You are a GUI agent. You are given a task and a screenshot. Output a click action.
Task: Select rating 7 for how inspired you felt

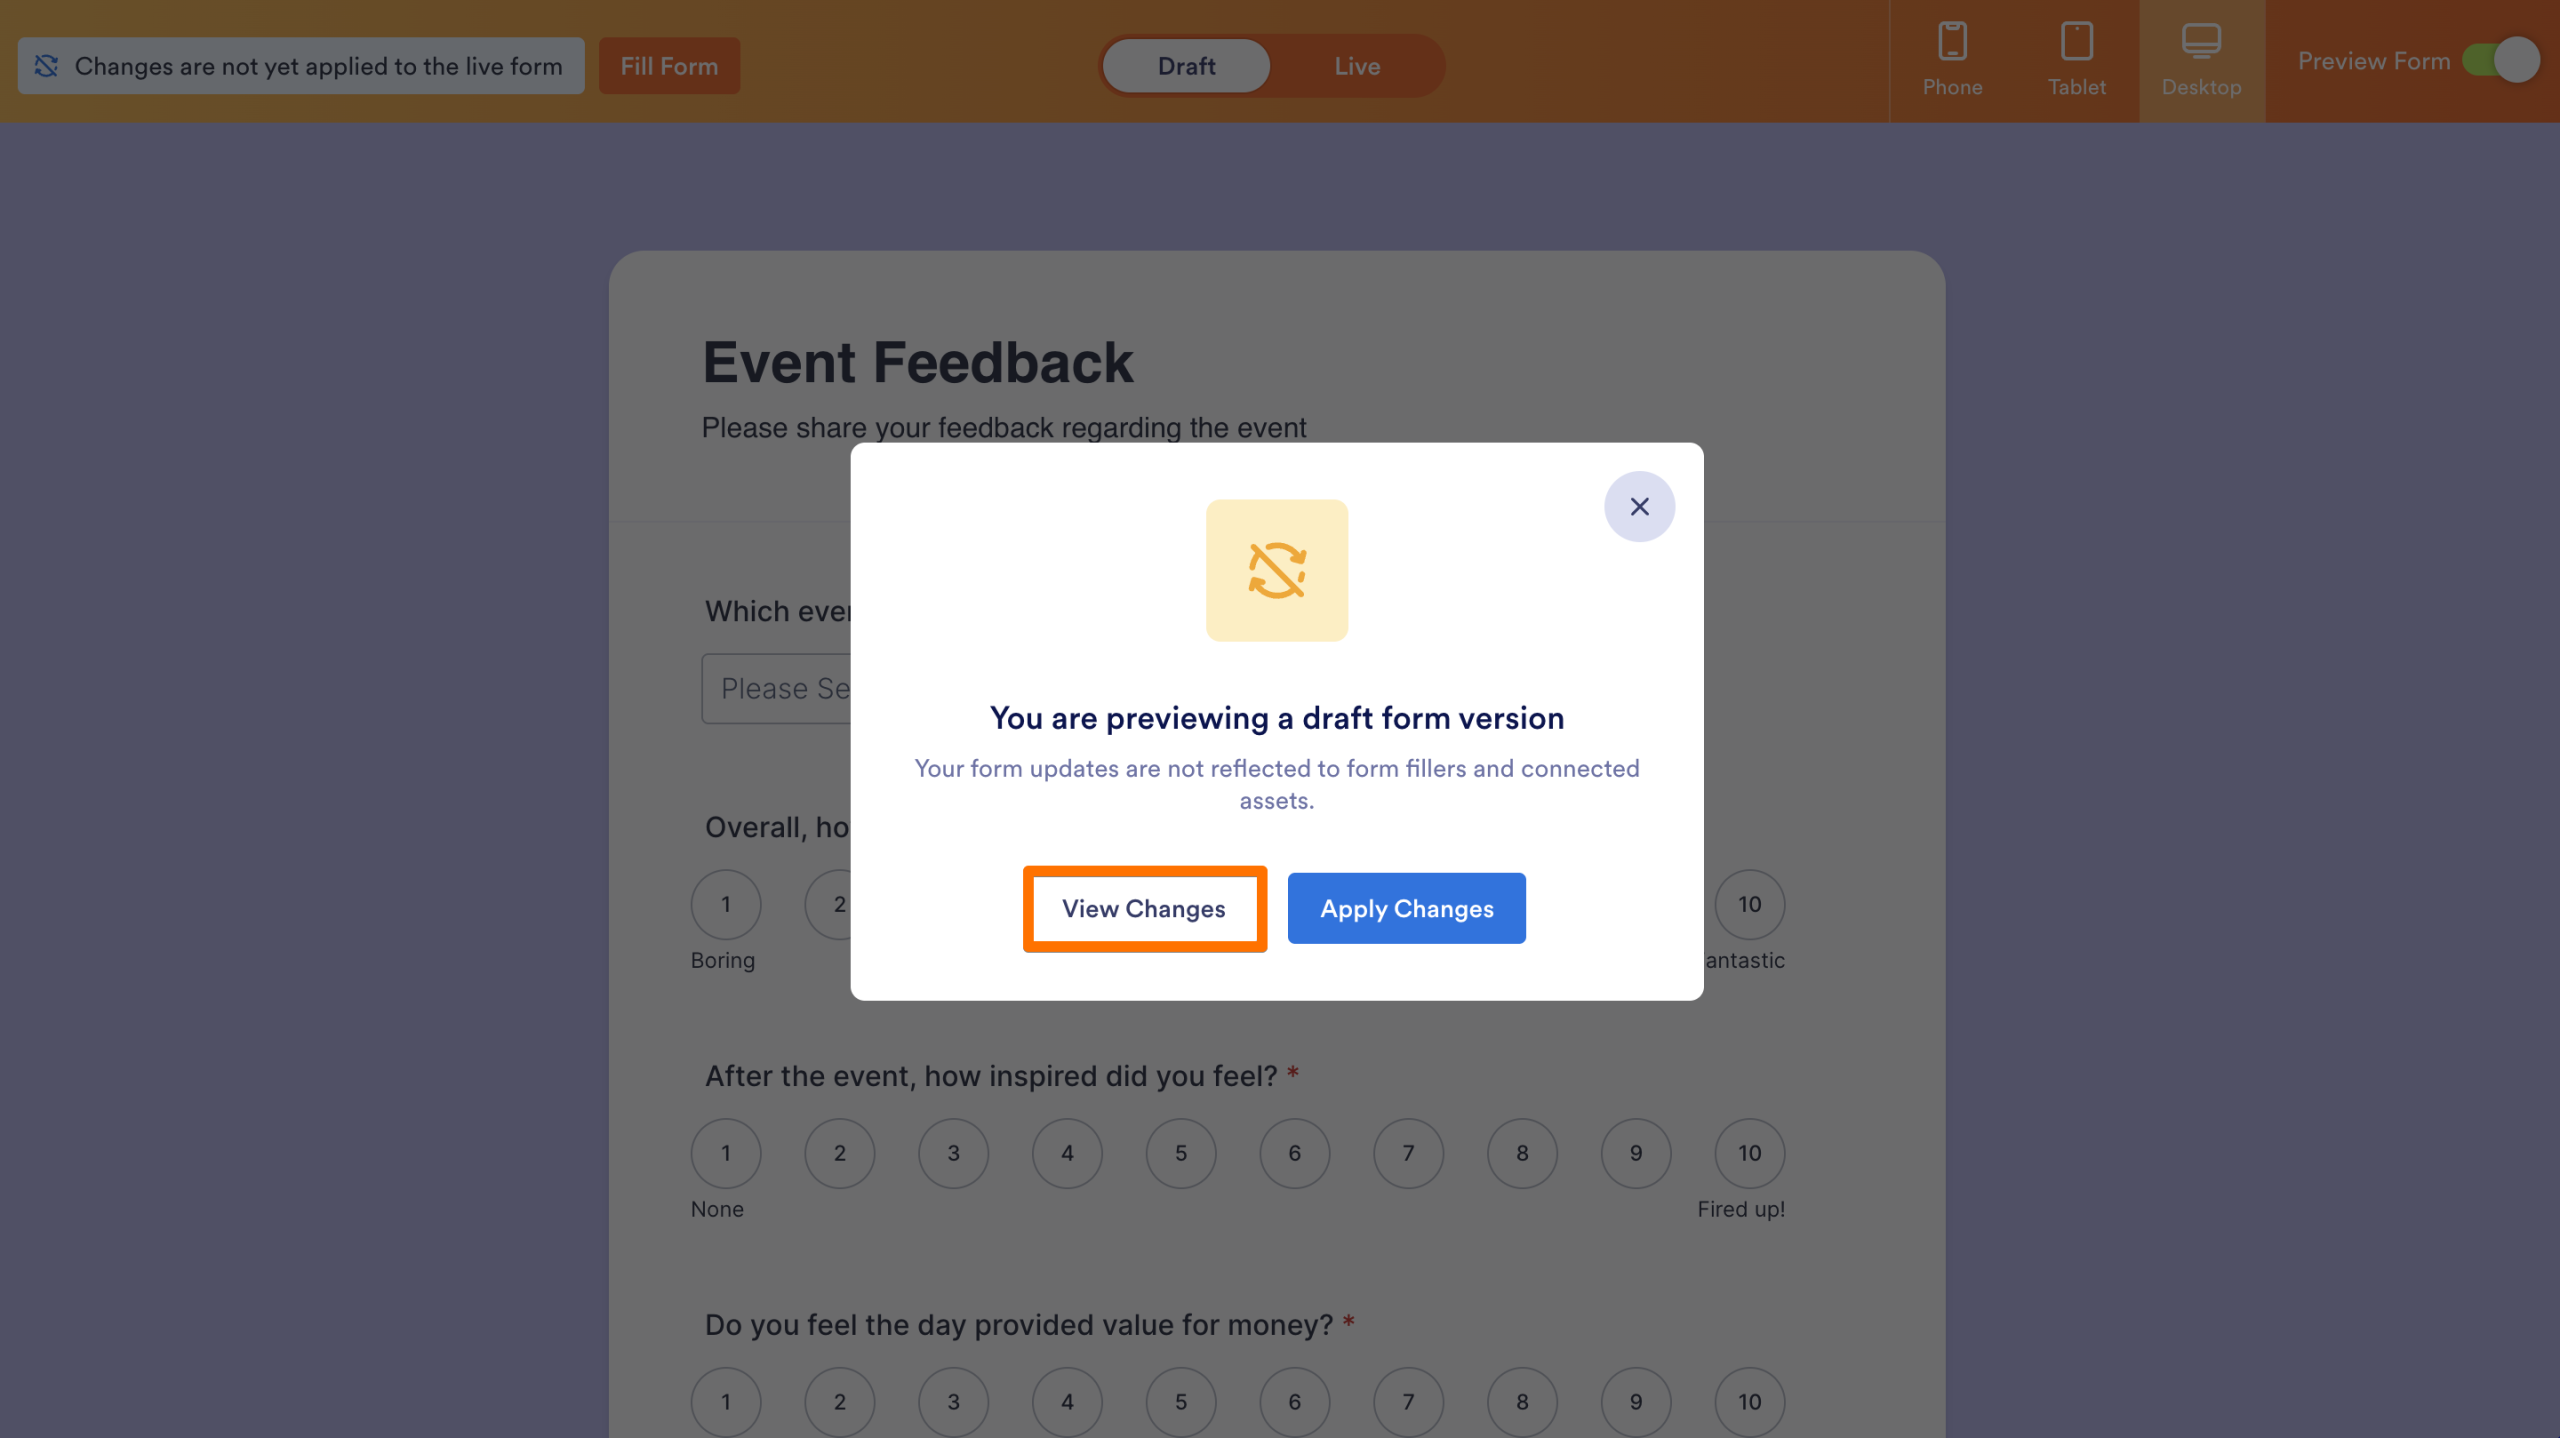pos(1408,1153)
